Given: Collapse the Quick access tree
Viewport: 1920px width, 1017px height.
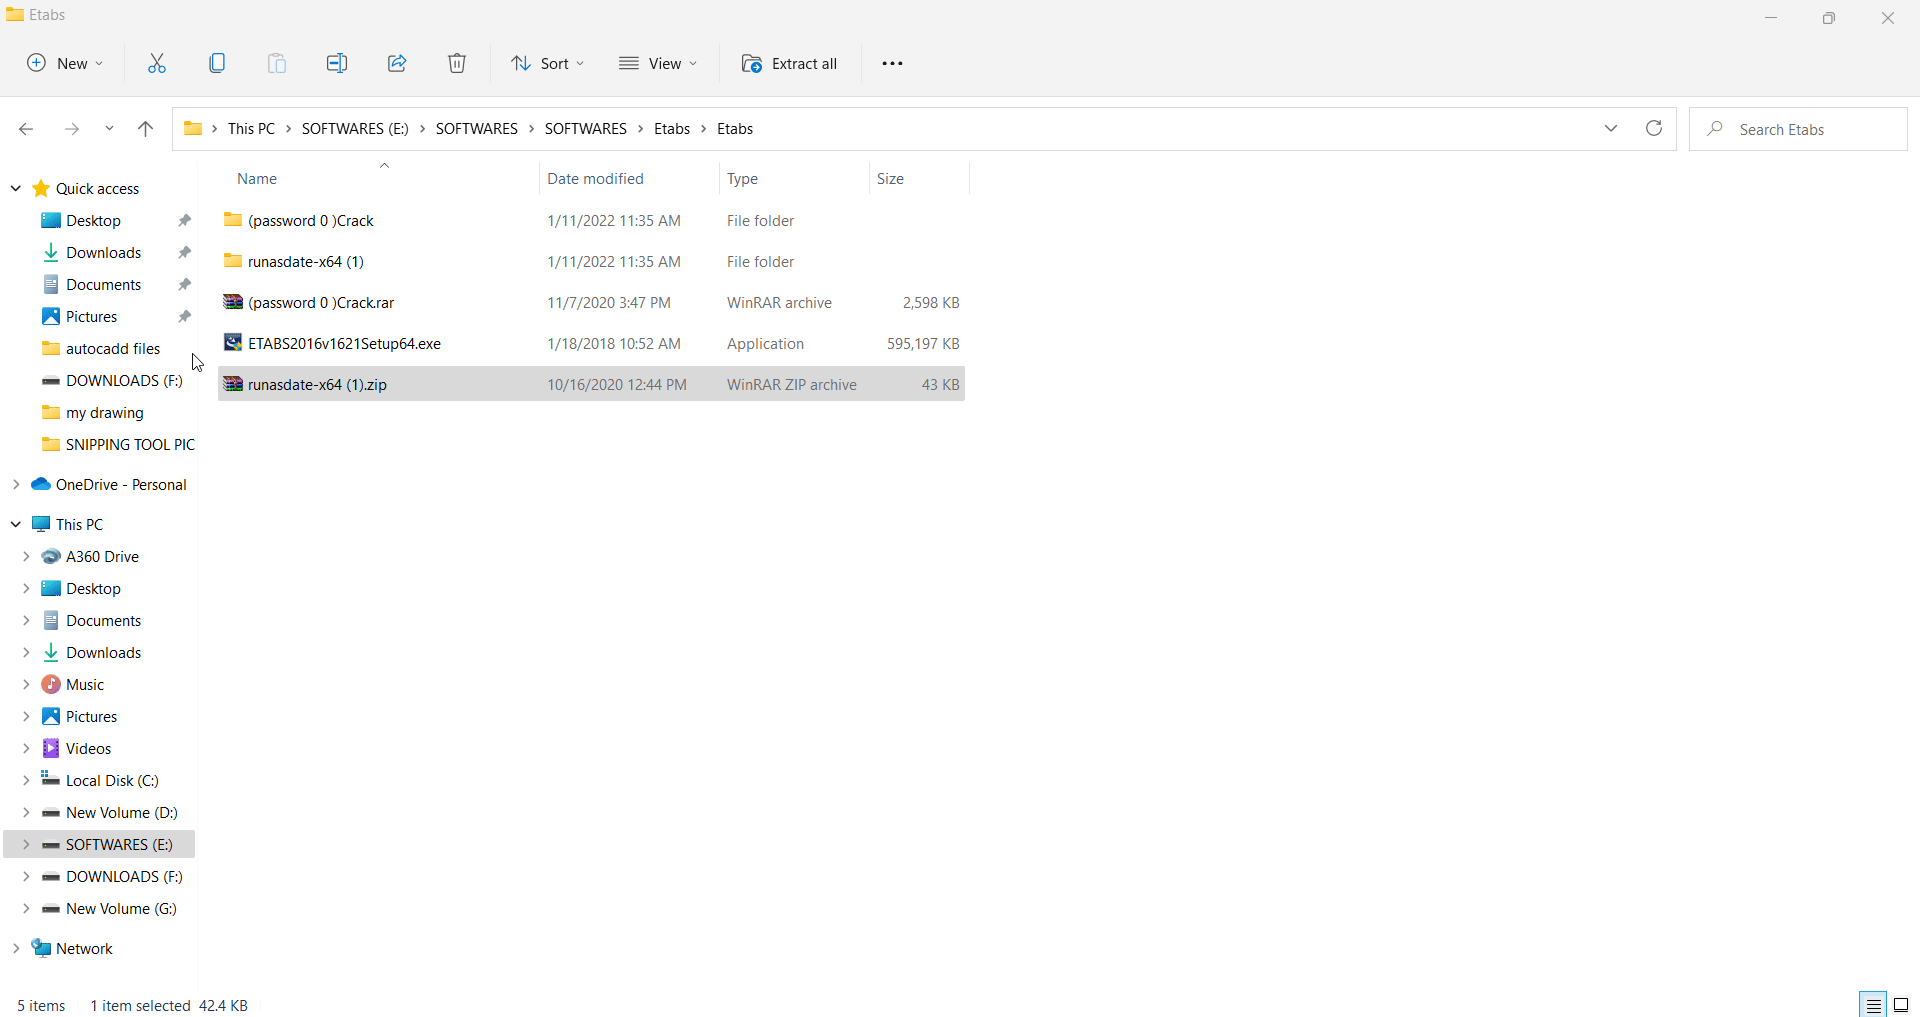Looking at the screenshot, I should pos(16,188).
